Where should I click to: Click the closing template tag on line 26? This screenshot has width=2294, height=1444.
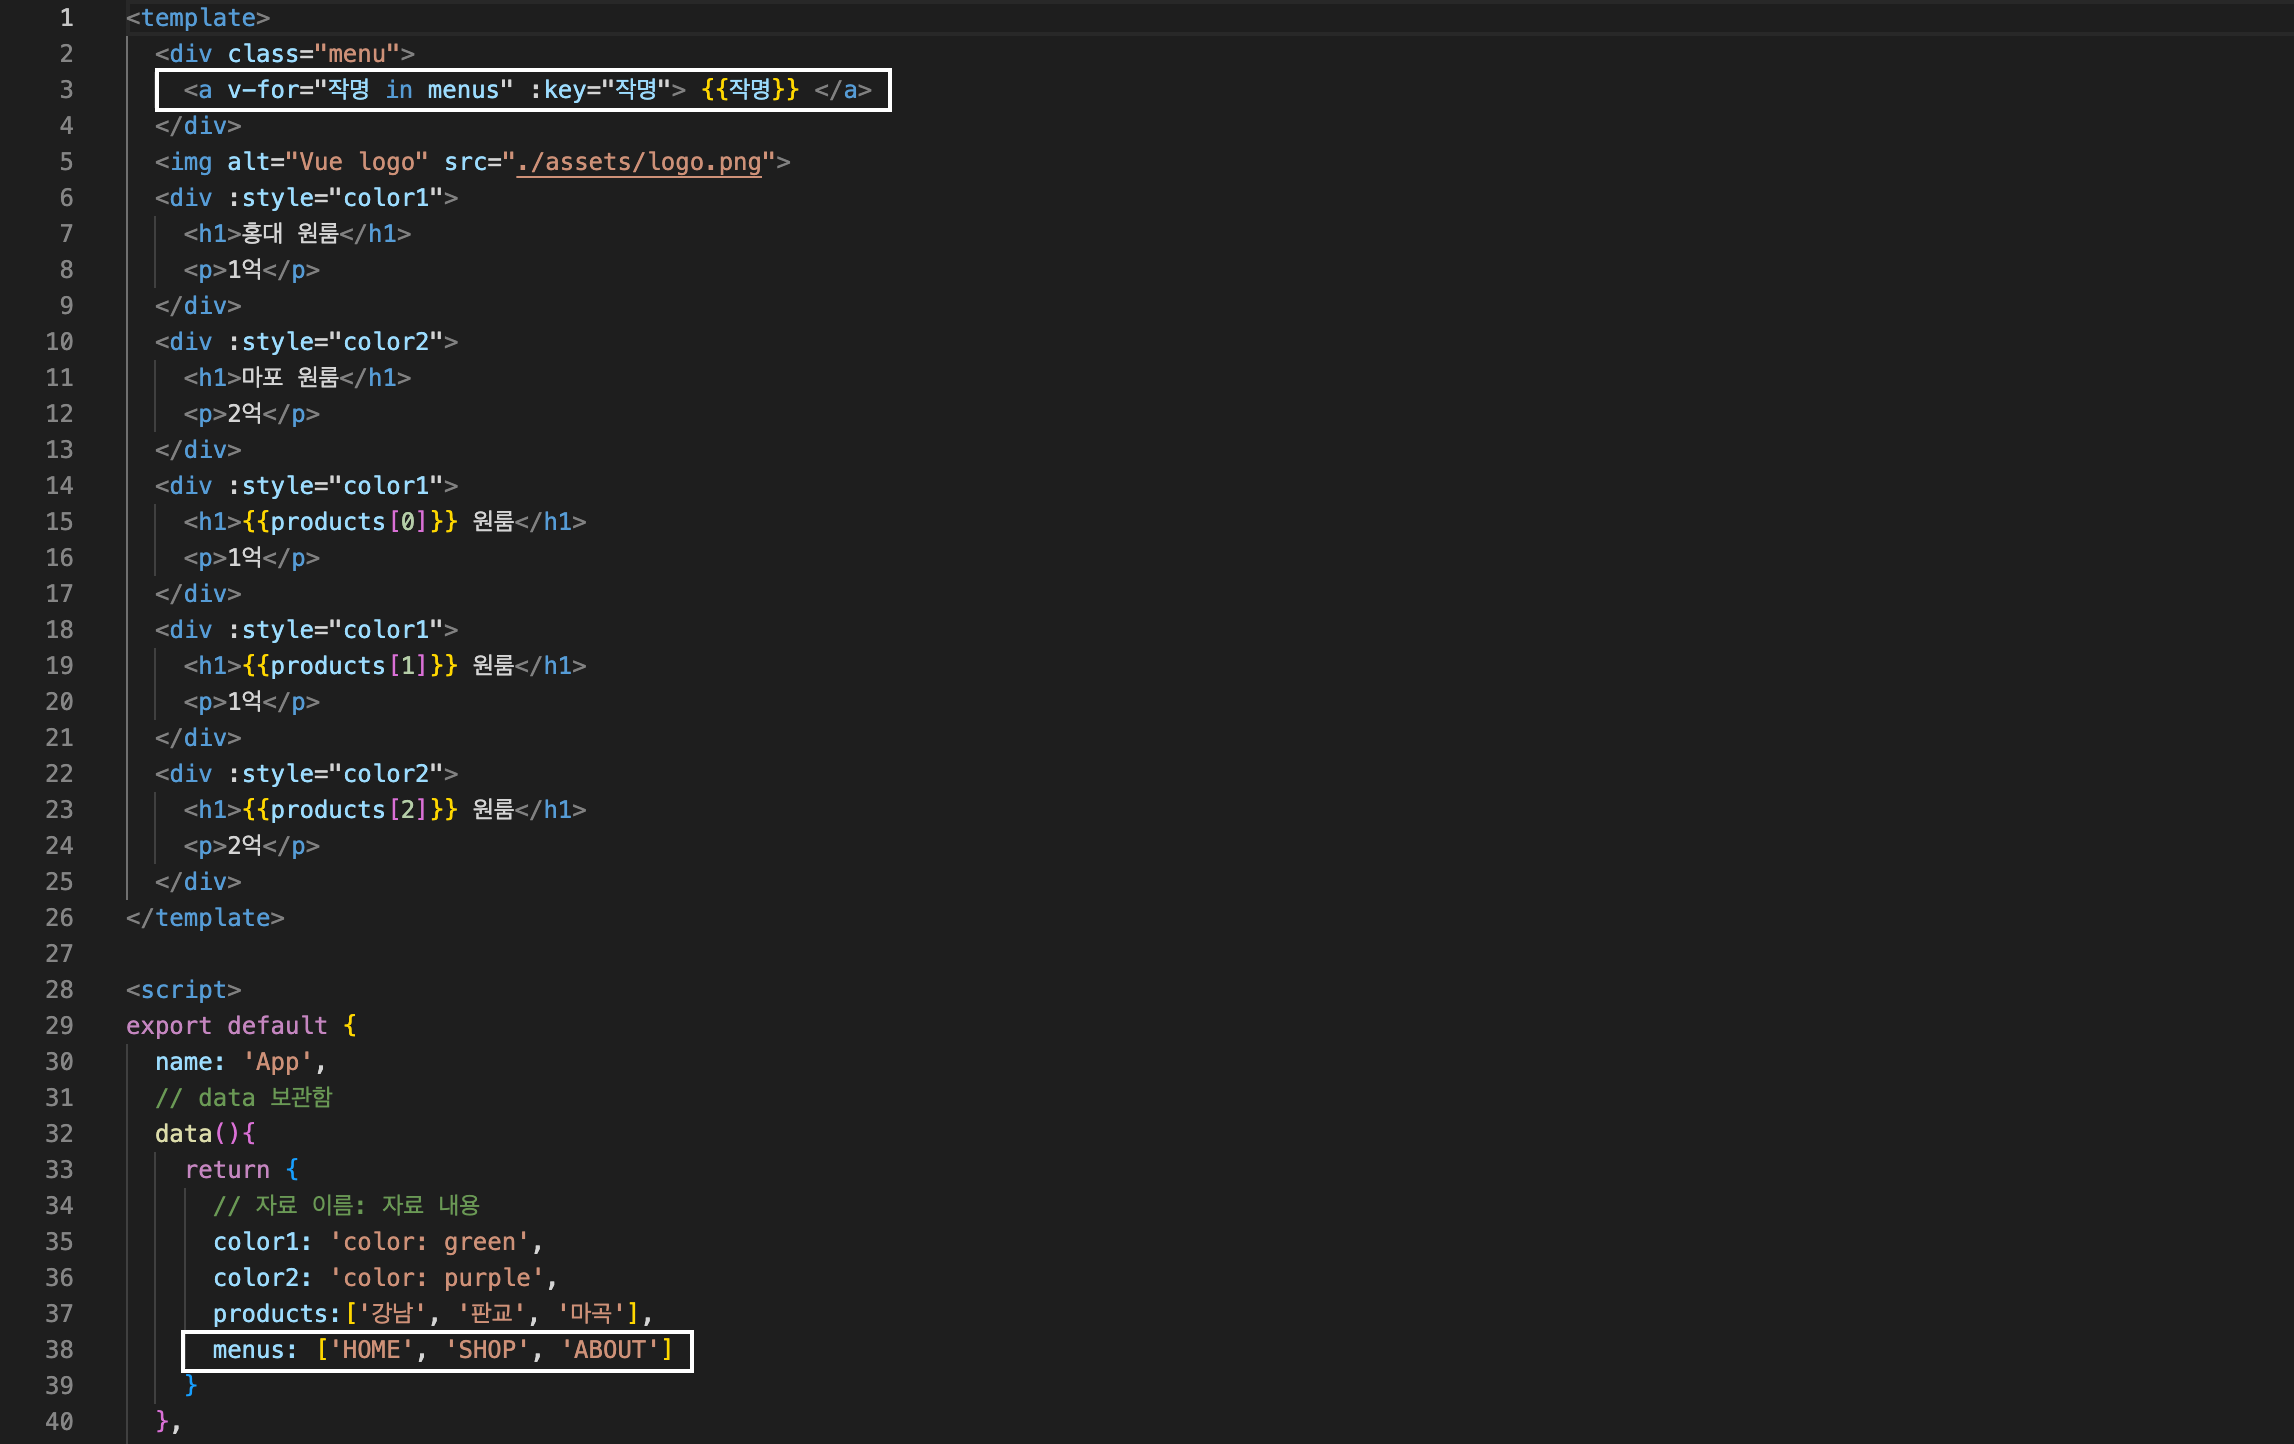pyautogui.click(x=205, y=918)
